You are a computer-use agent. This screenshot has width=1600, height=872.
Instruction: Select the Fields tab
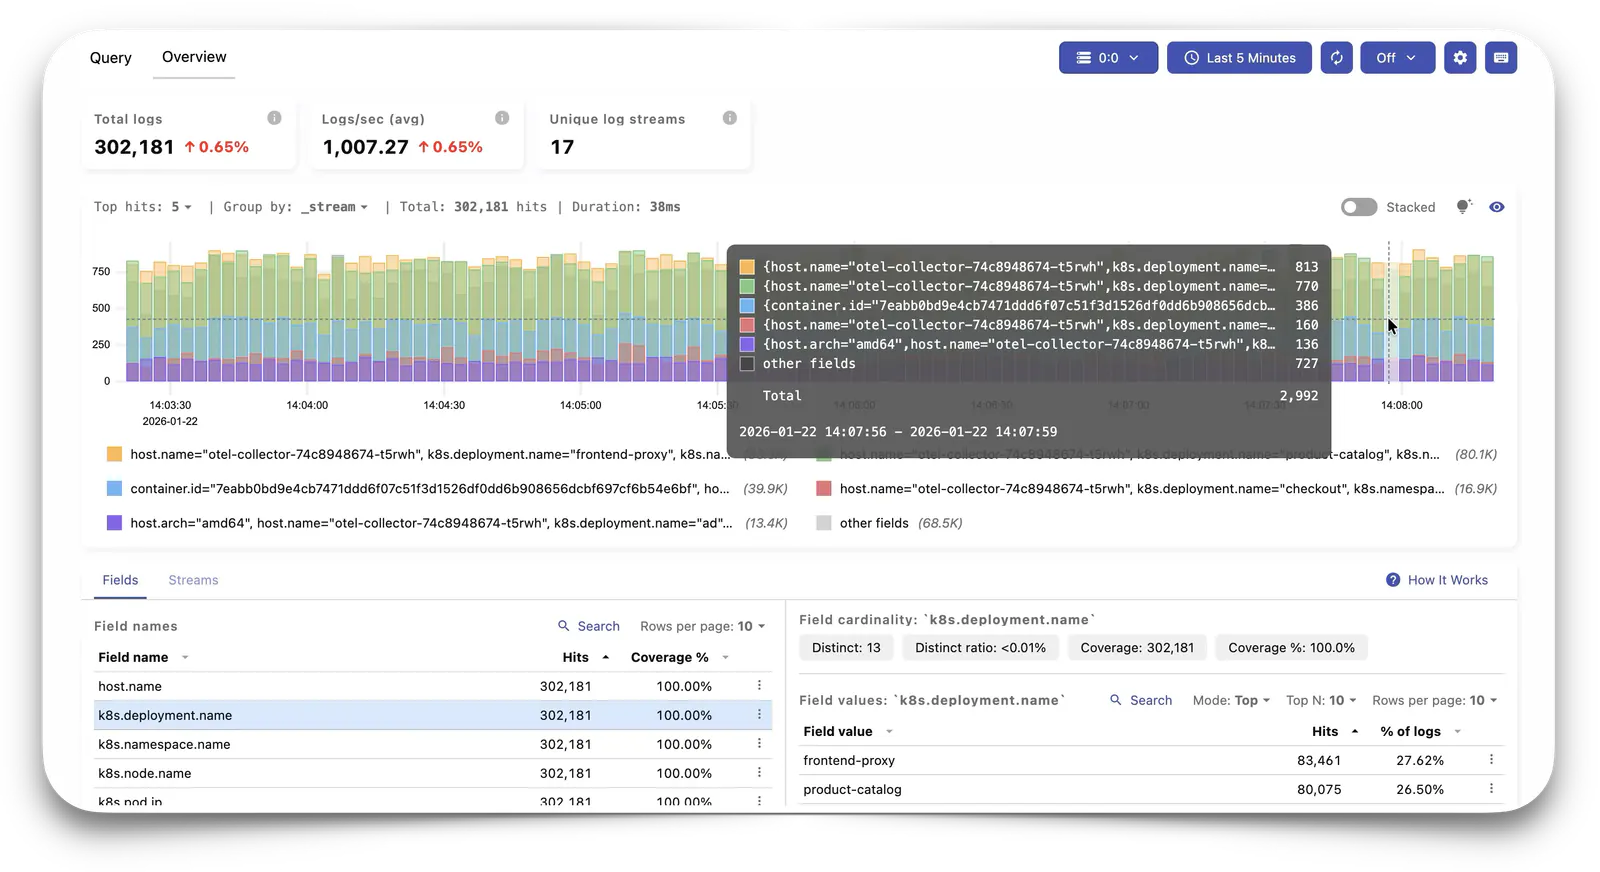click(120, 580)
